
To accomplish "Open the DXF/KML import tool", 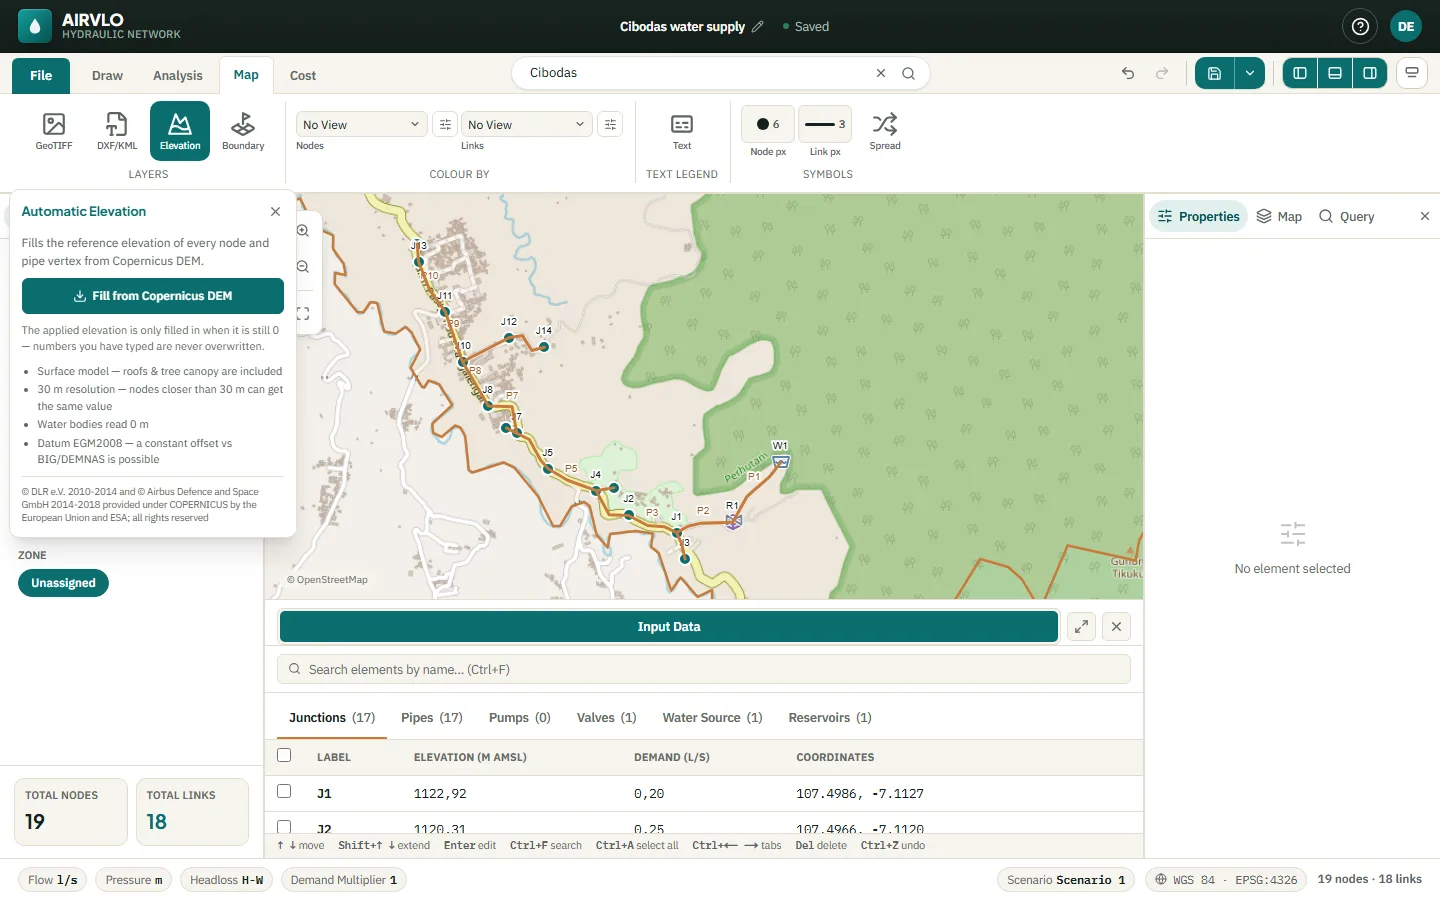I will click(117, 131).
